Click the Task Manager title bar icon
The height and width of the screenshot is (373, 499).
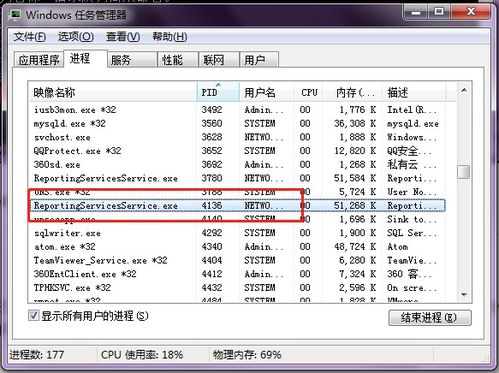click(x=15, y=15)
